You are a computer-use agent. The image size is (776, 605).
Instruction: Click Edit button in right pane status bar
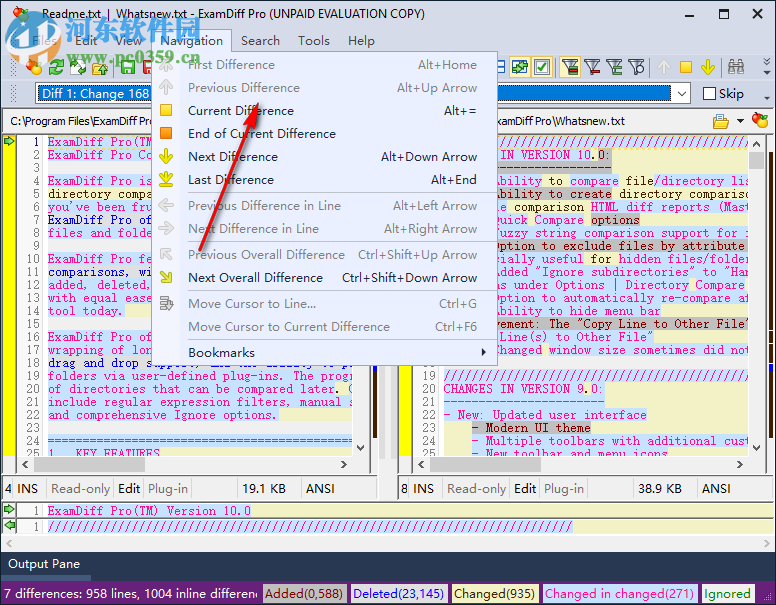pos(525,489)
